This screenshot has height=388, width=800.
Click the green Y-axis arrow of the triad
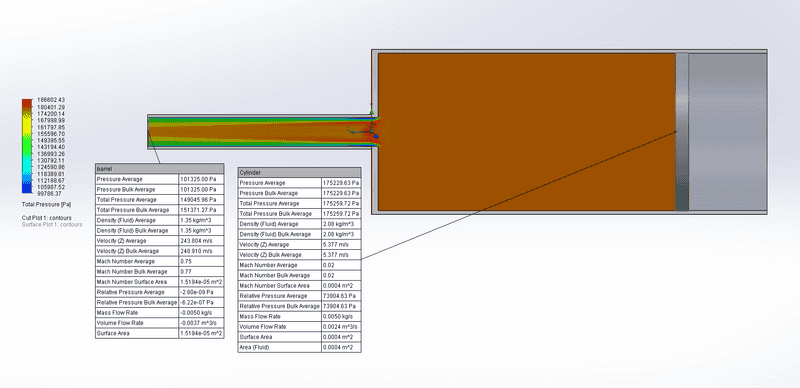372,112
